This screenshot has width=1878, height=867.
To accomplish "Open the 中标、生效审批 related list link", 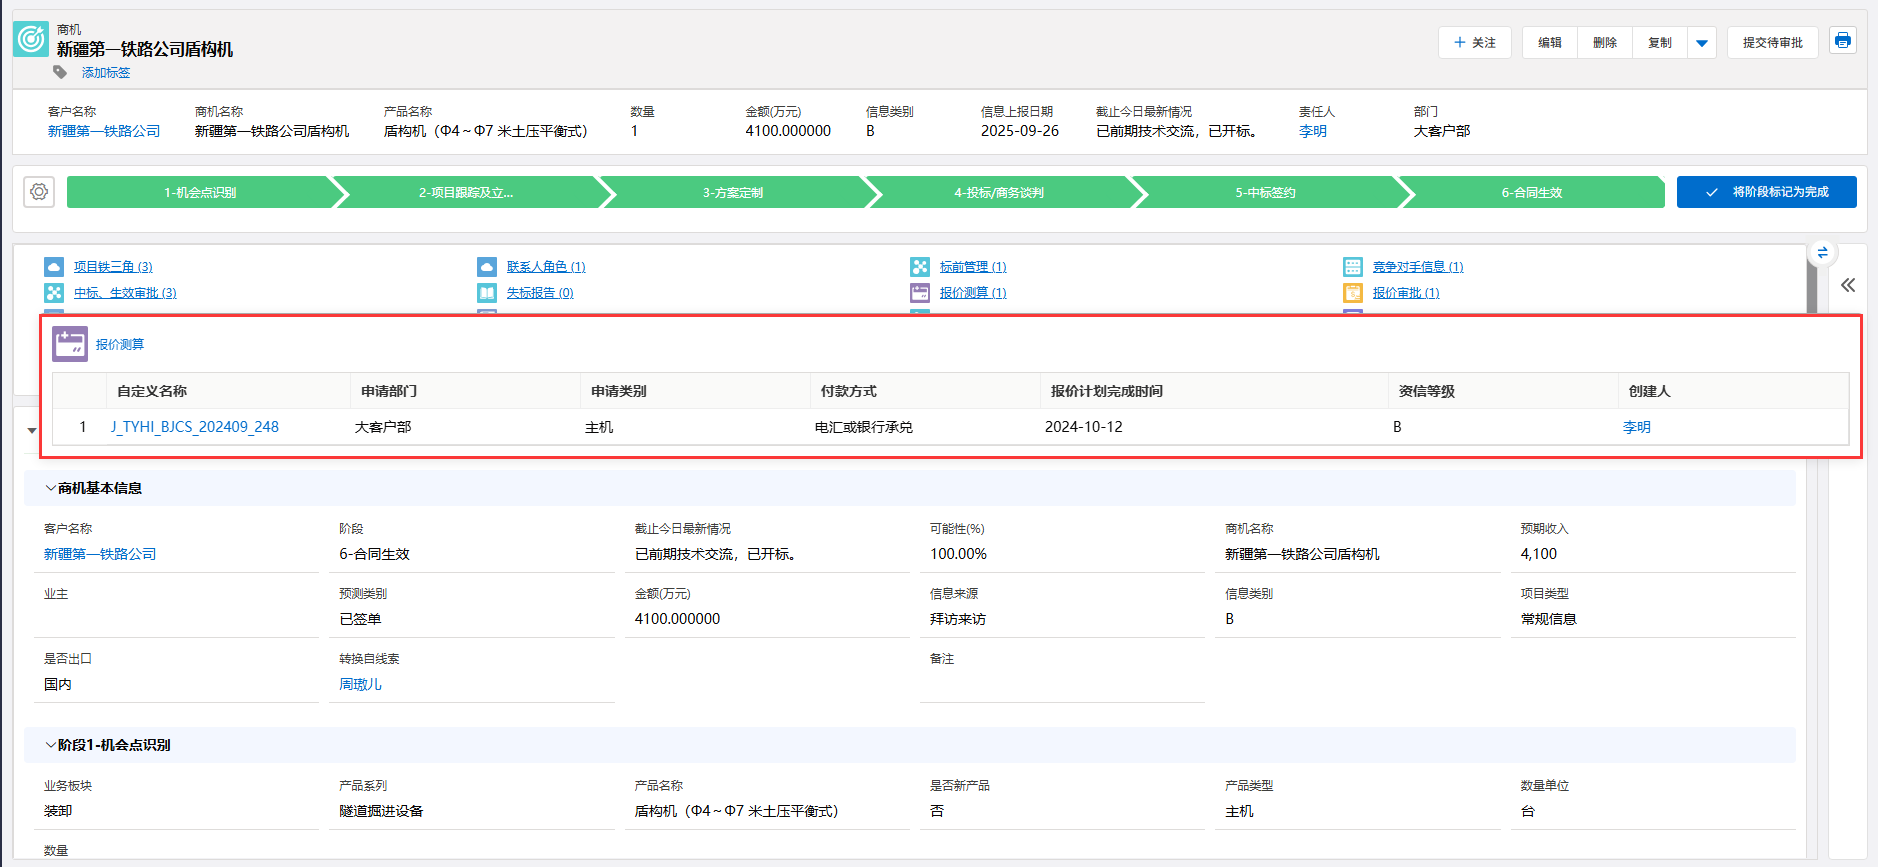I will [x=125, y=293].
